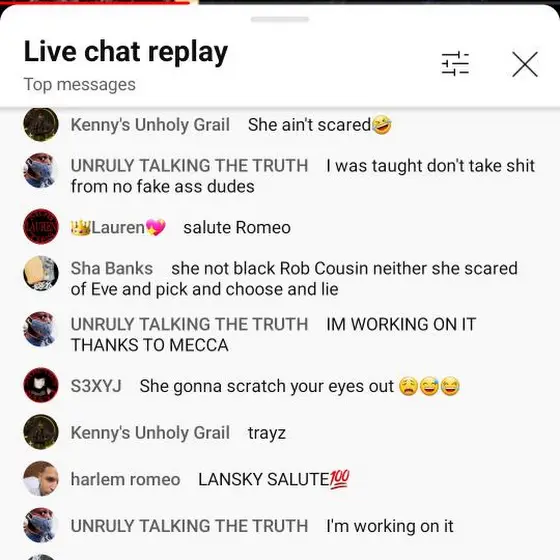This screenshot has height=560, width=560.
Task: Tap the S3XYJ profile avatar
Action: coord(41,385)
